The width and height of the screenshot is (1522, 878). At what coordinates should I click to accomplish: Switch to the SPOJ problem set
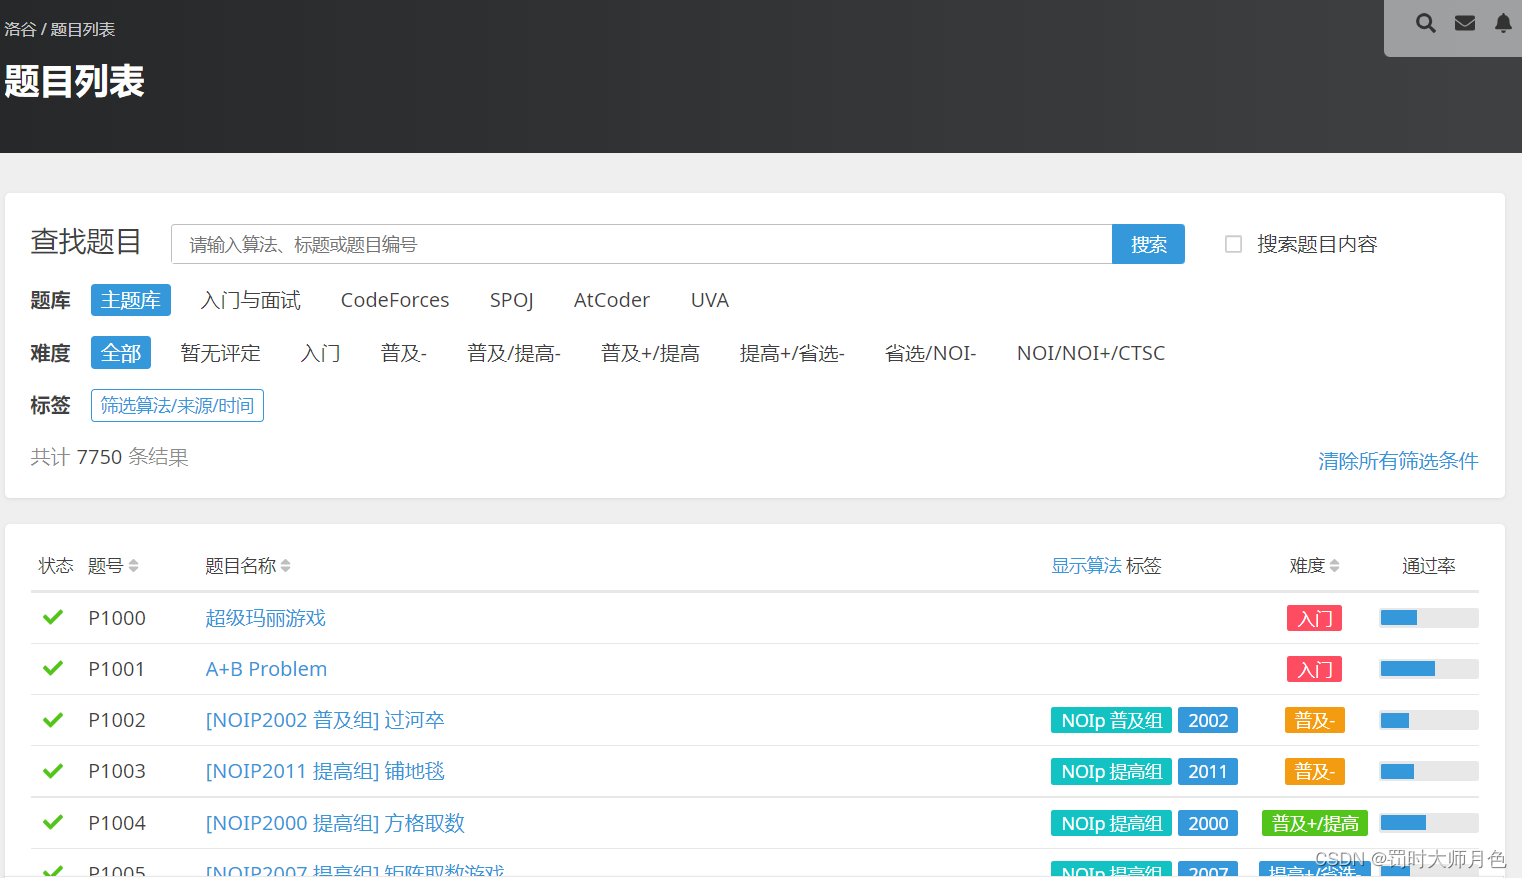point(512,300)
